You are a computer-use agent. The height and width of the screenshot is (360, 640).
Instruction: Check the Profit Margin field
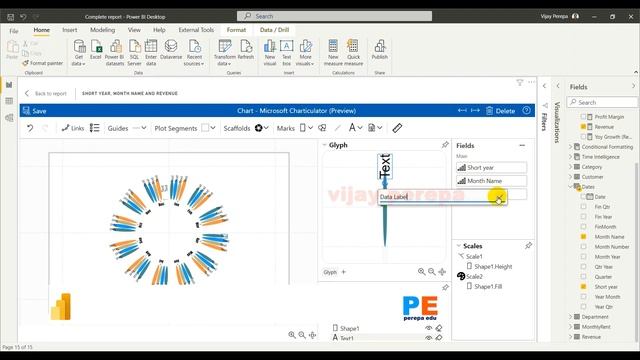tap(583, 117)
